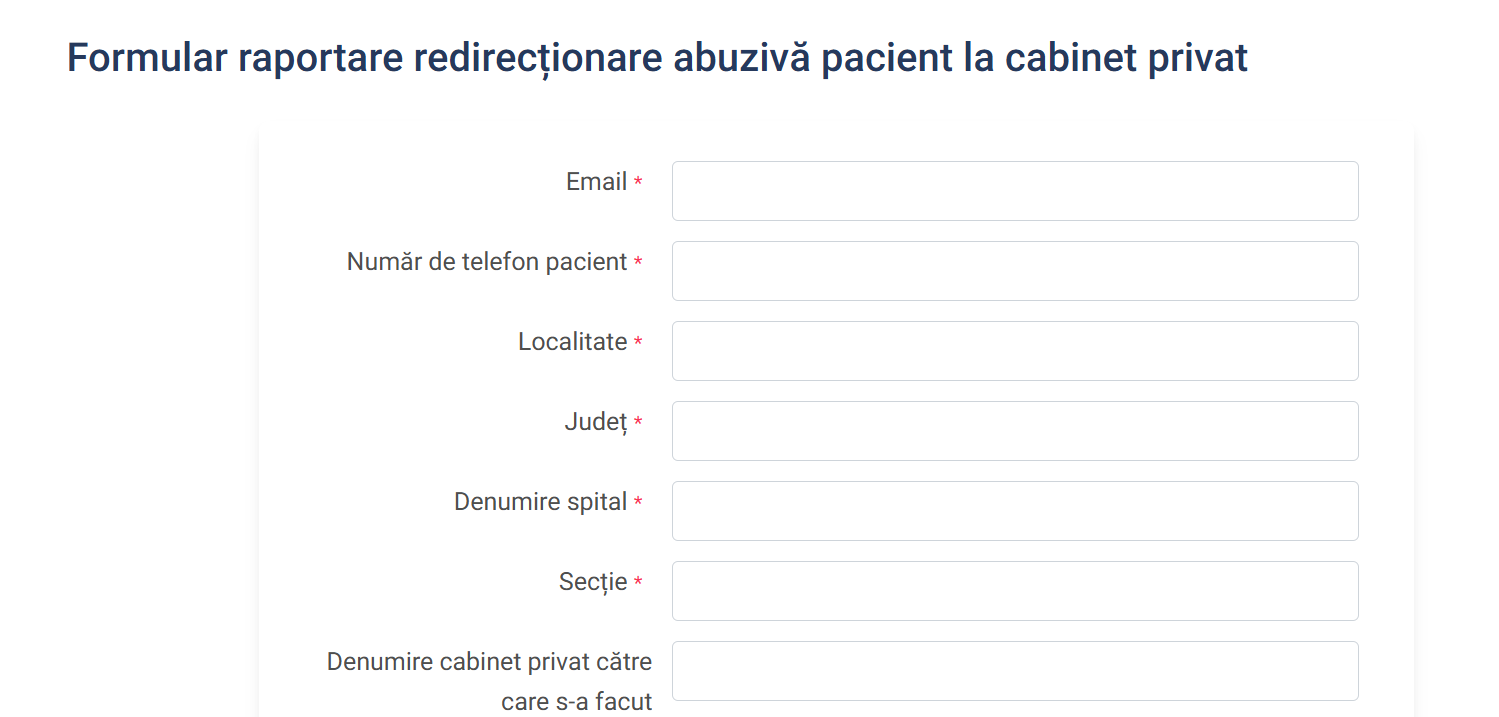Image resolution: width=1499 pixels, height=717 pixels.
Task: Click the Localitate label
Action: 572,342
